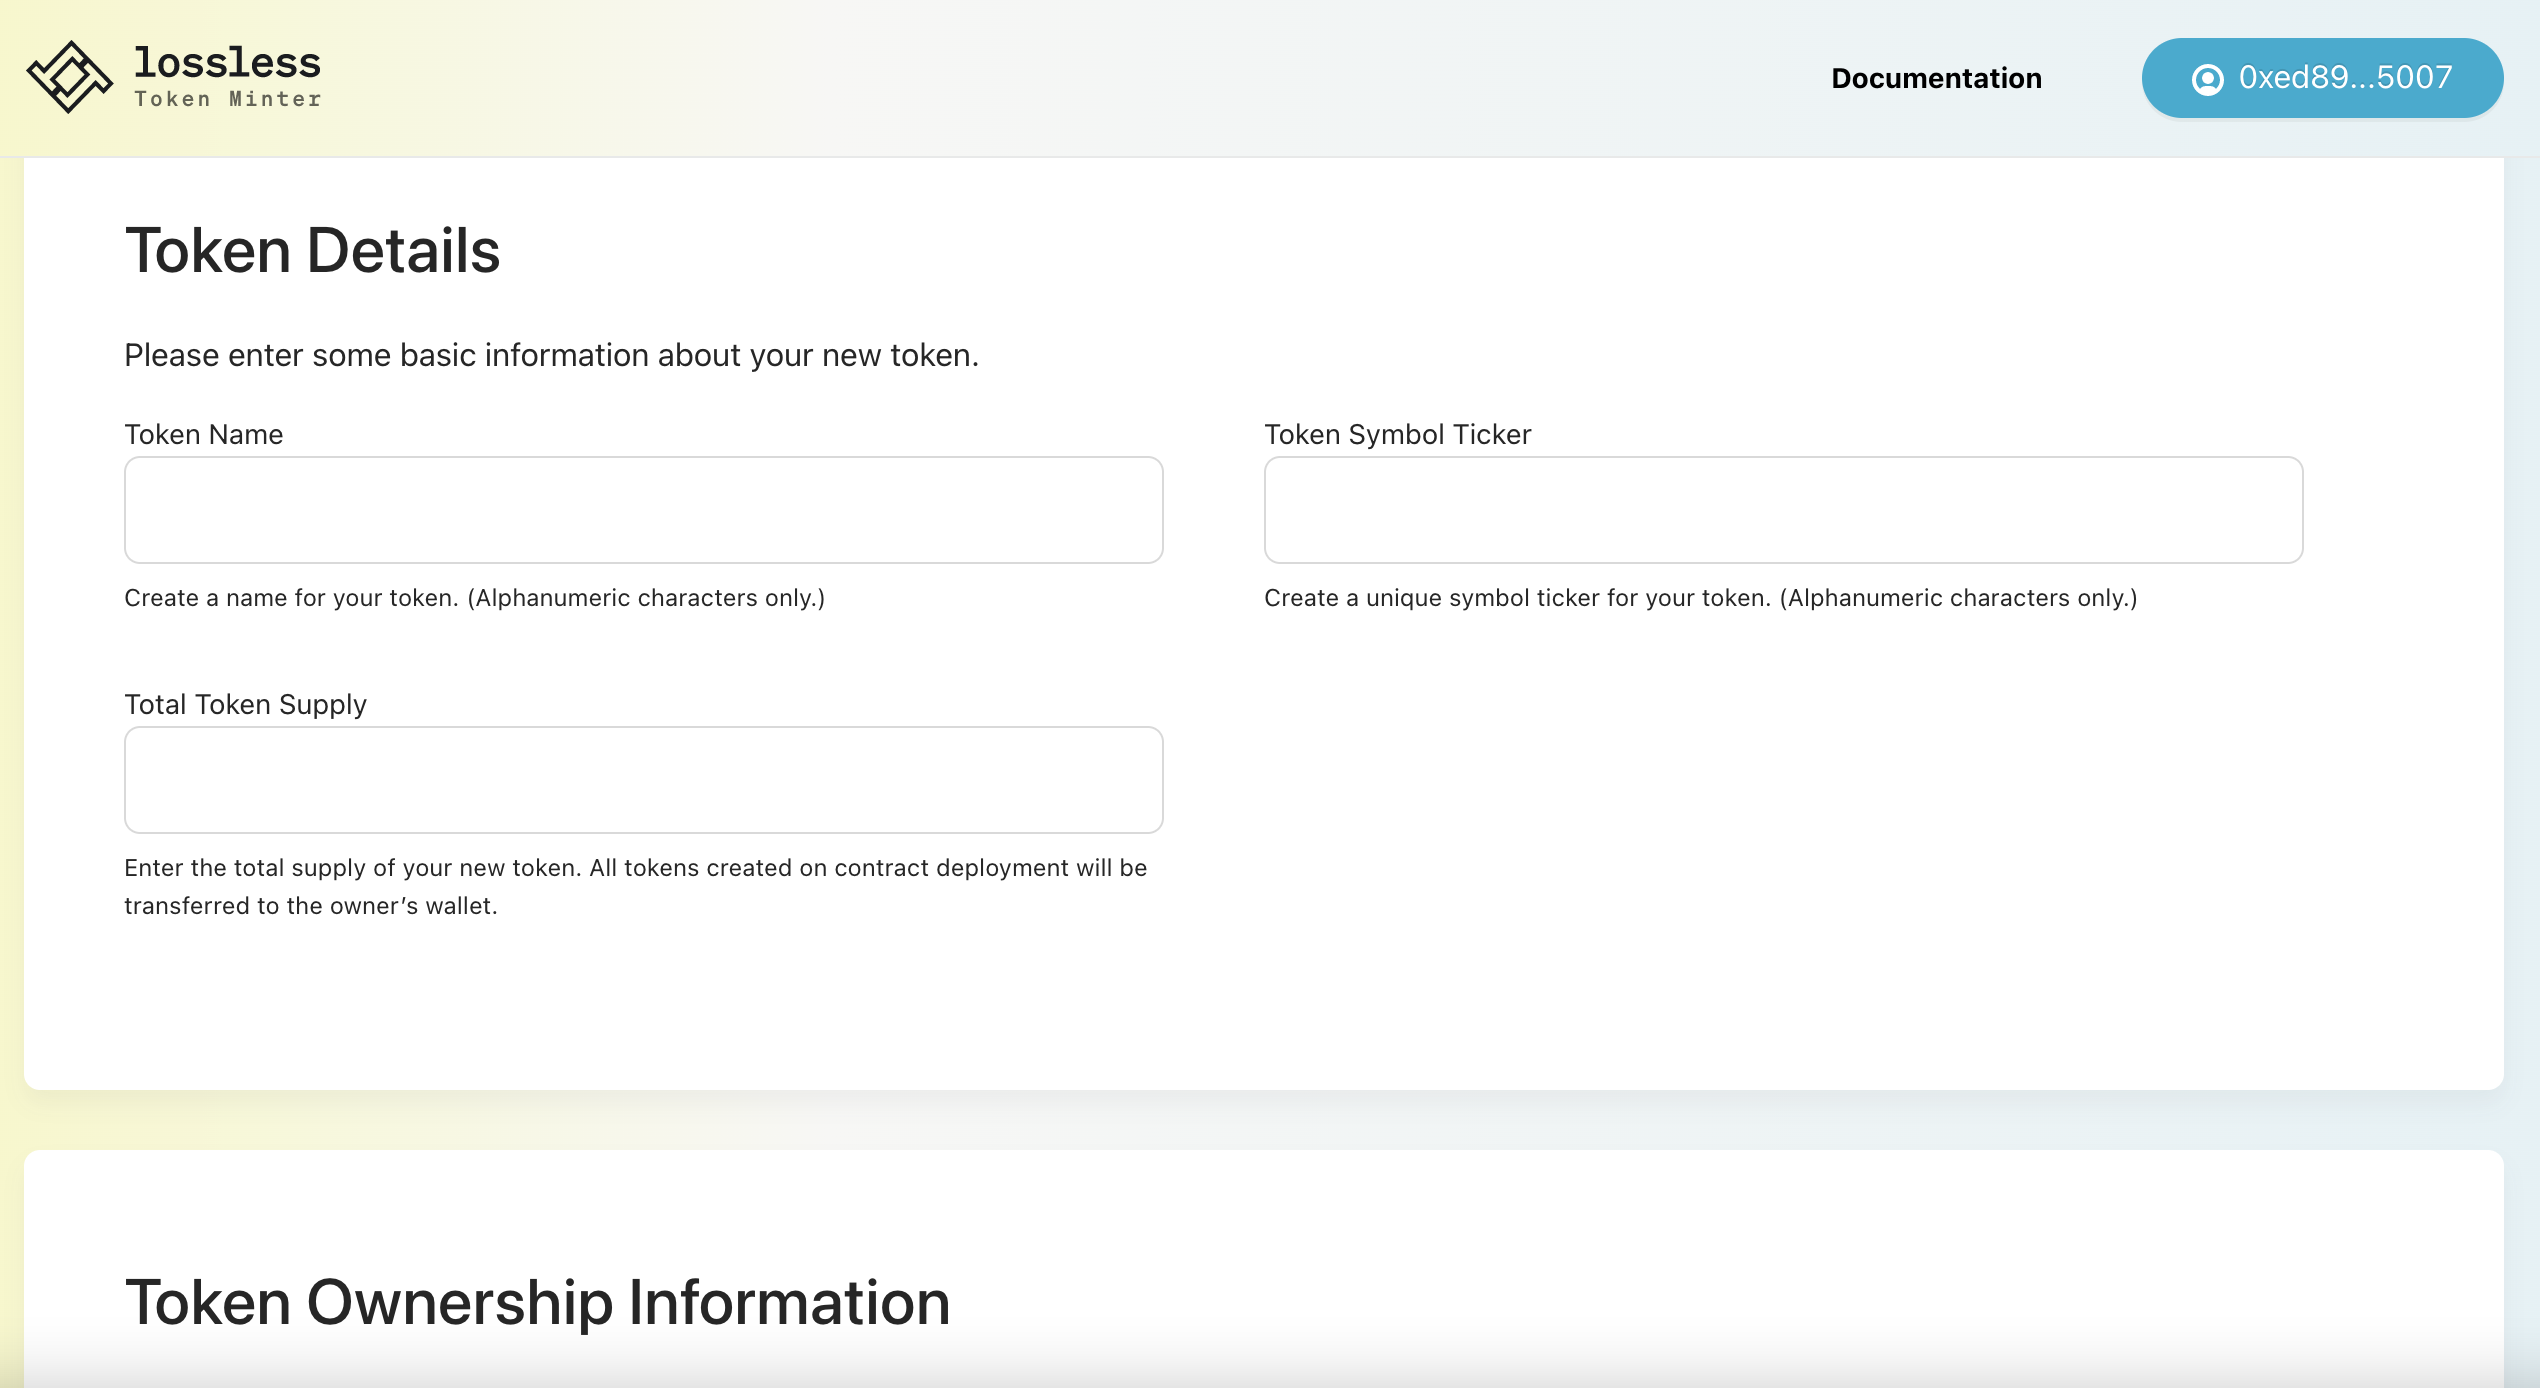This screenshot has width=2540, height=1388.
Task: Click the Token Name field label
Action: pyautogui.click(x=203, y=434)
